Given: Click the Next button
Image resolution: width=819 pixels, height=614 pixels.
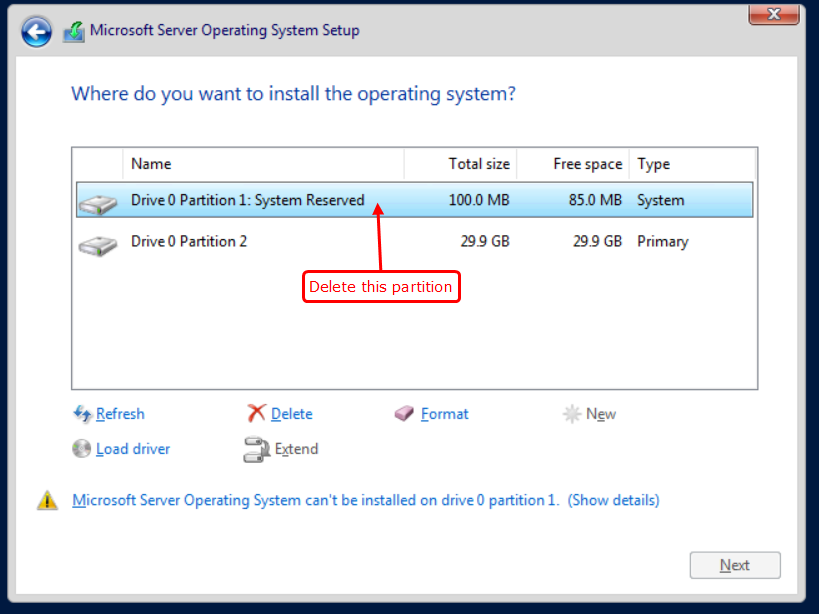Looking at the screenshot, I should 735,565.
